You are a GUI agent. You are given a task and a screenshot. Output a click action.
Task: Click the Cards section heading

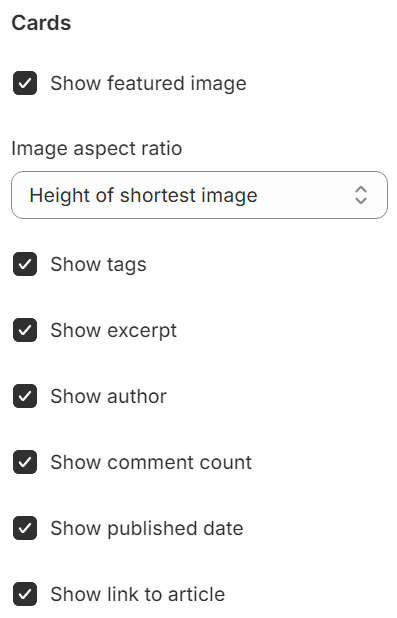(41, 23)
